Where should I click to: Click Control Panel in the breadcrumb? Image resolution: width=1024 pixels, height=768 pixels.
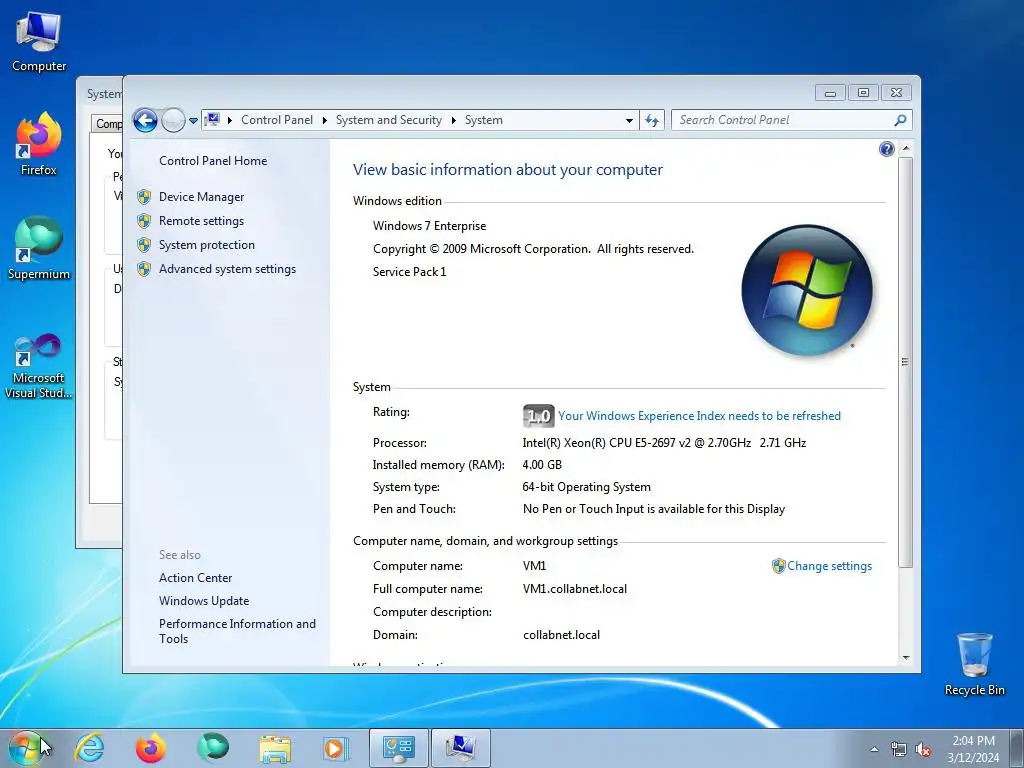coord(277,120)
